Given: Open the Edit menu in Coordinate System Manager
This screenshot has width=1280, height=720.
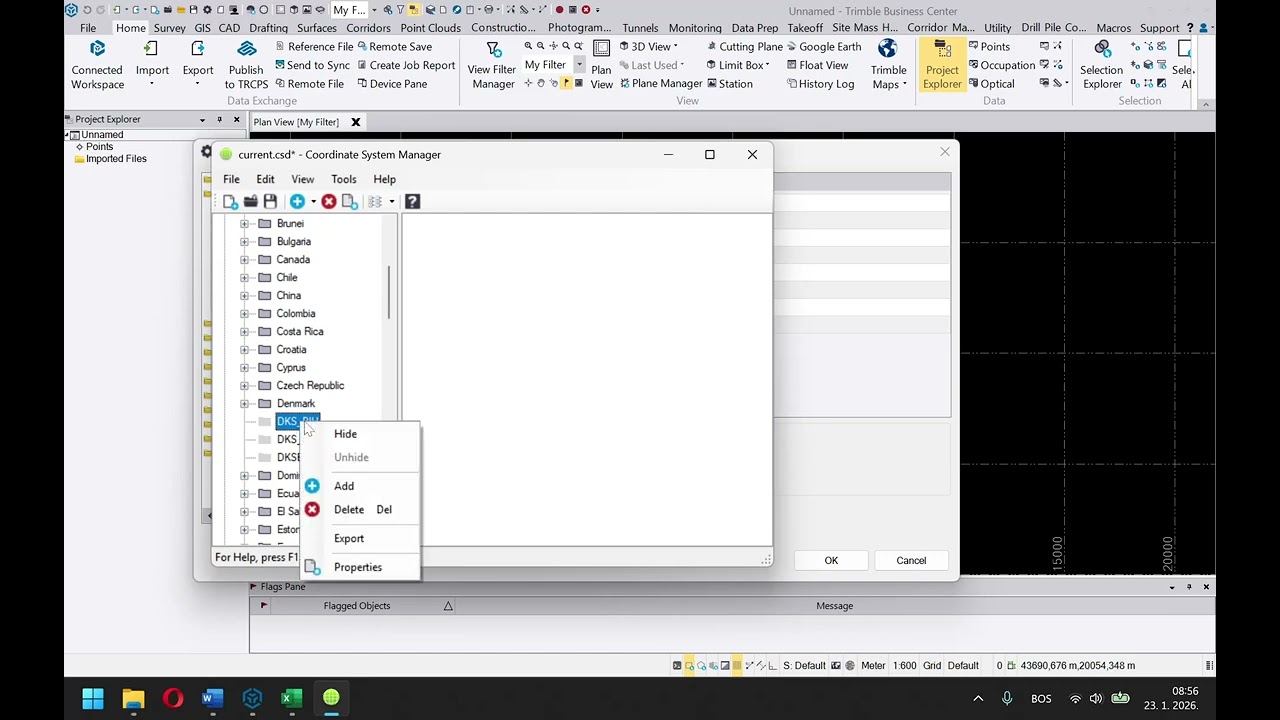Looking at the screenshot, I should pyautogui.click(x=265, y=180).
